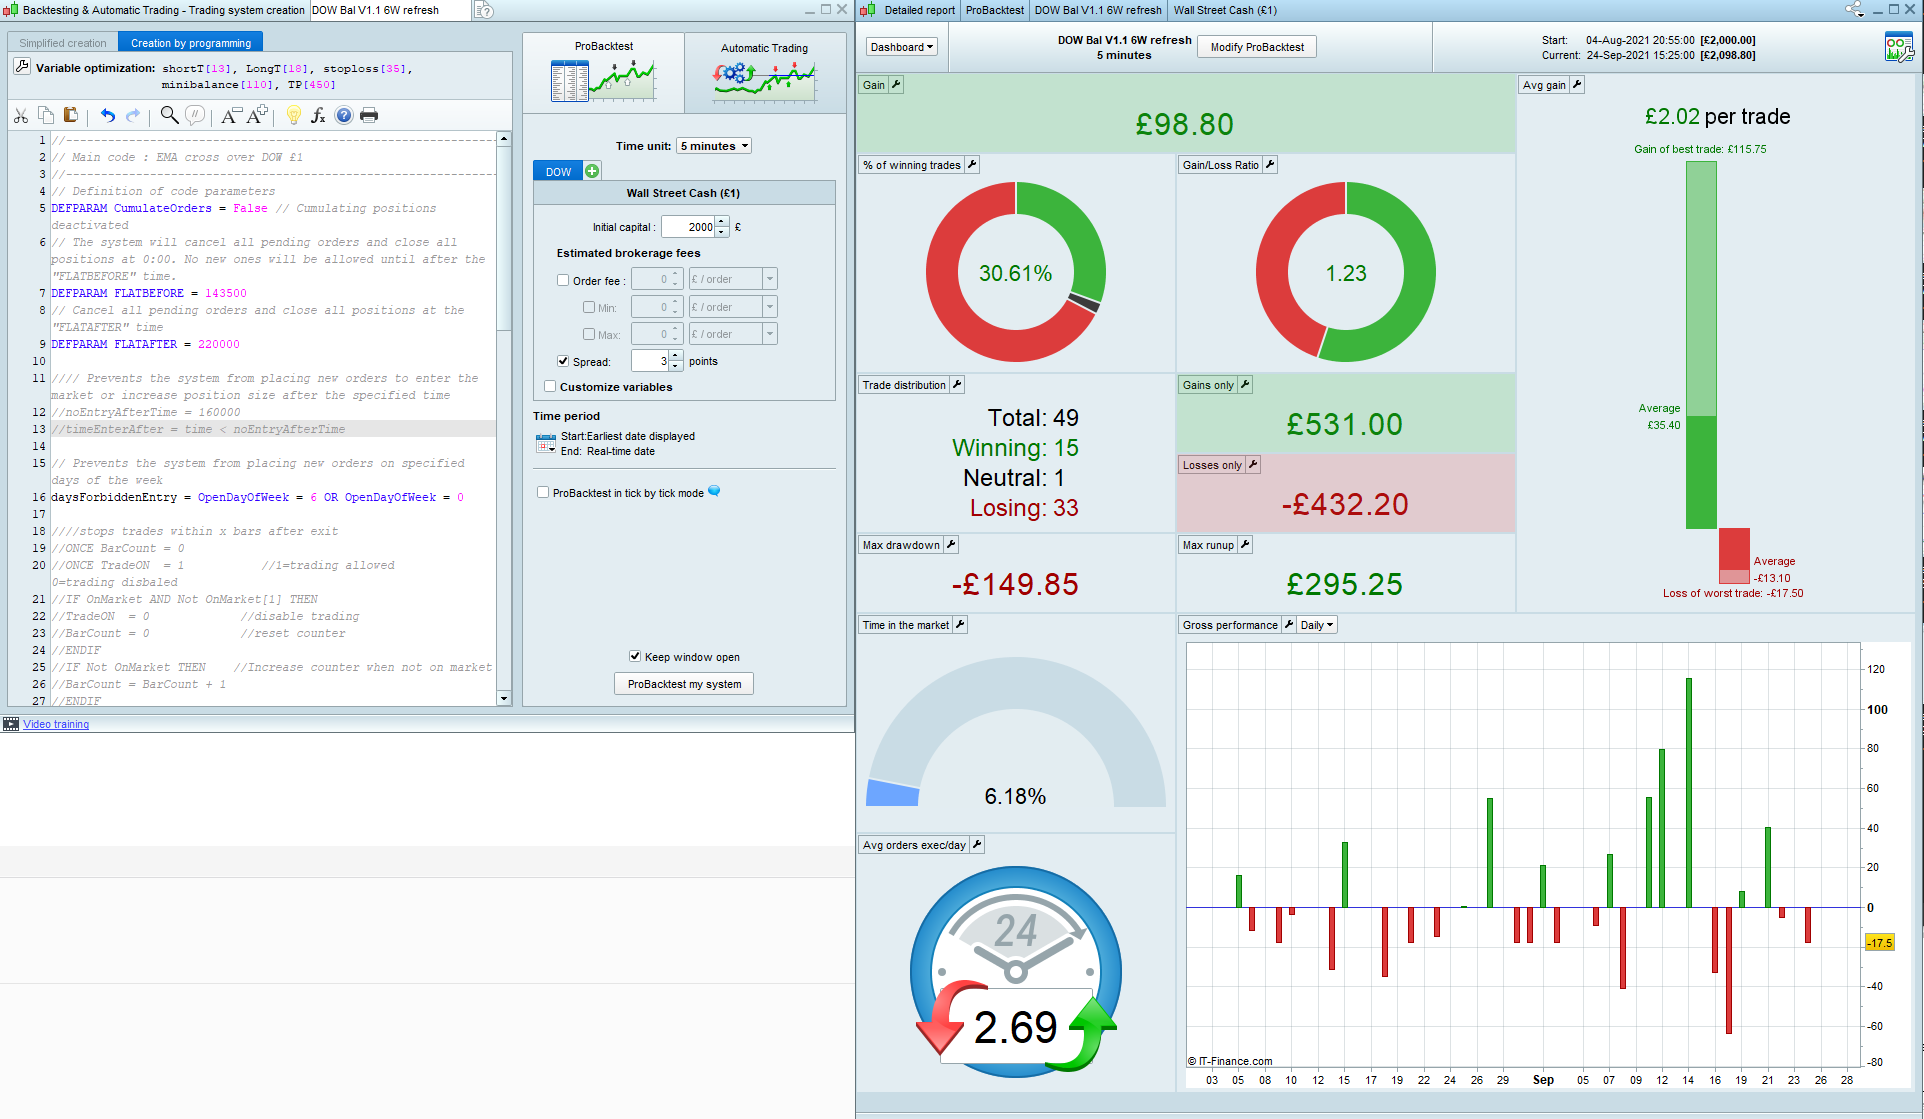Switch to Simplified creation tab

pyautogui.click(x=63, y=43)
